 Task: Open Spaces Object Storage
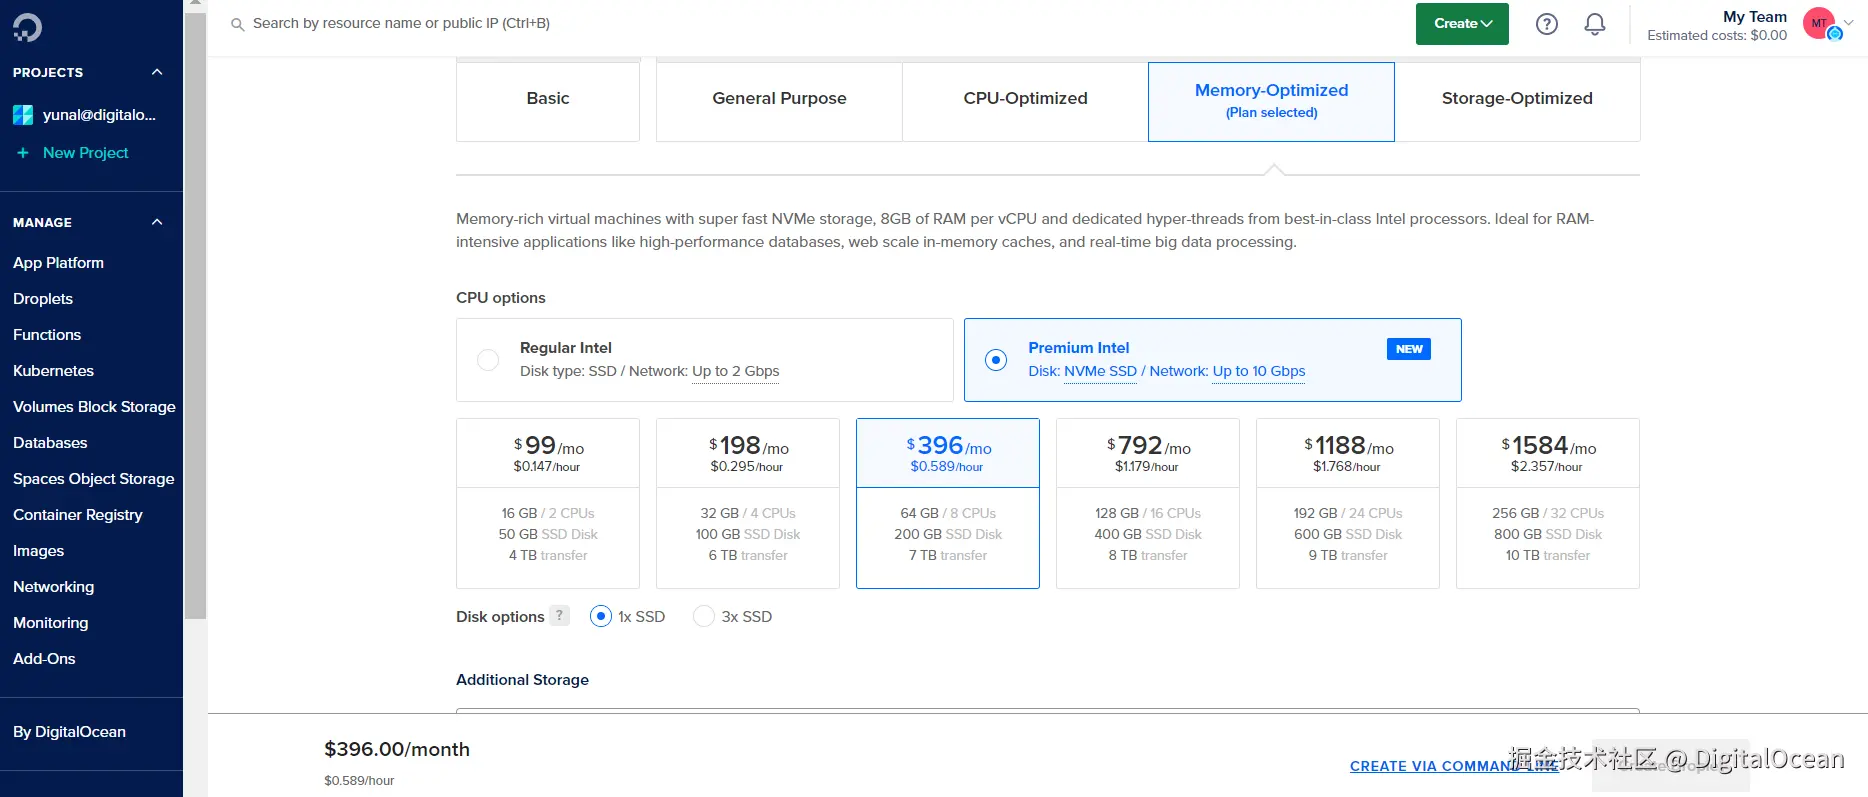(x=94, y=479)
